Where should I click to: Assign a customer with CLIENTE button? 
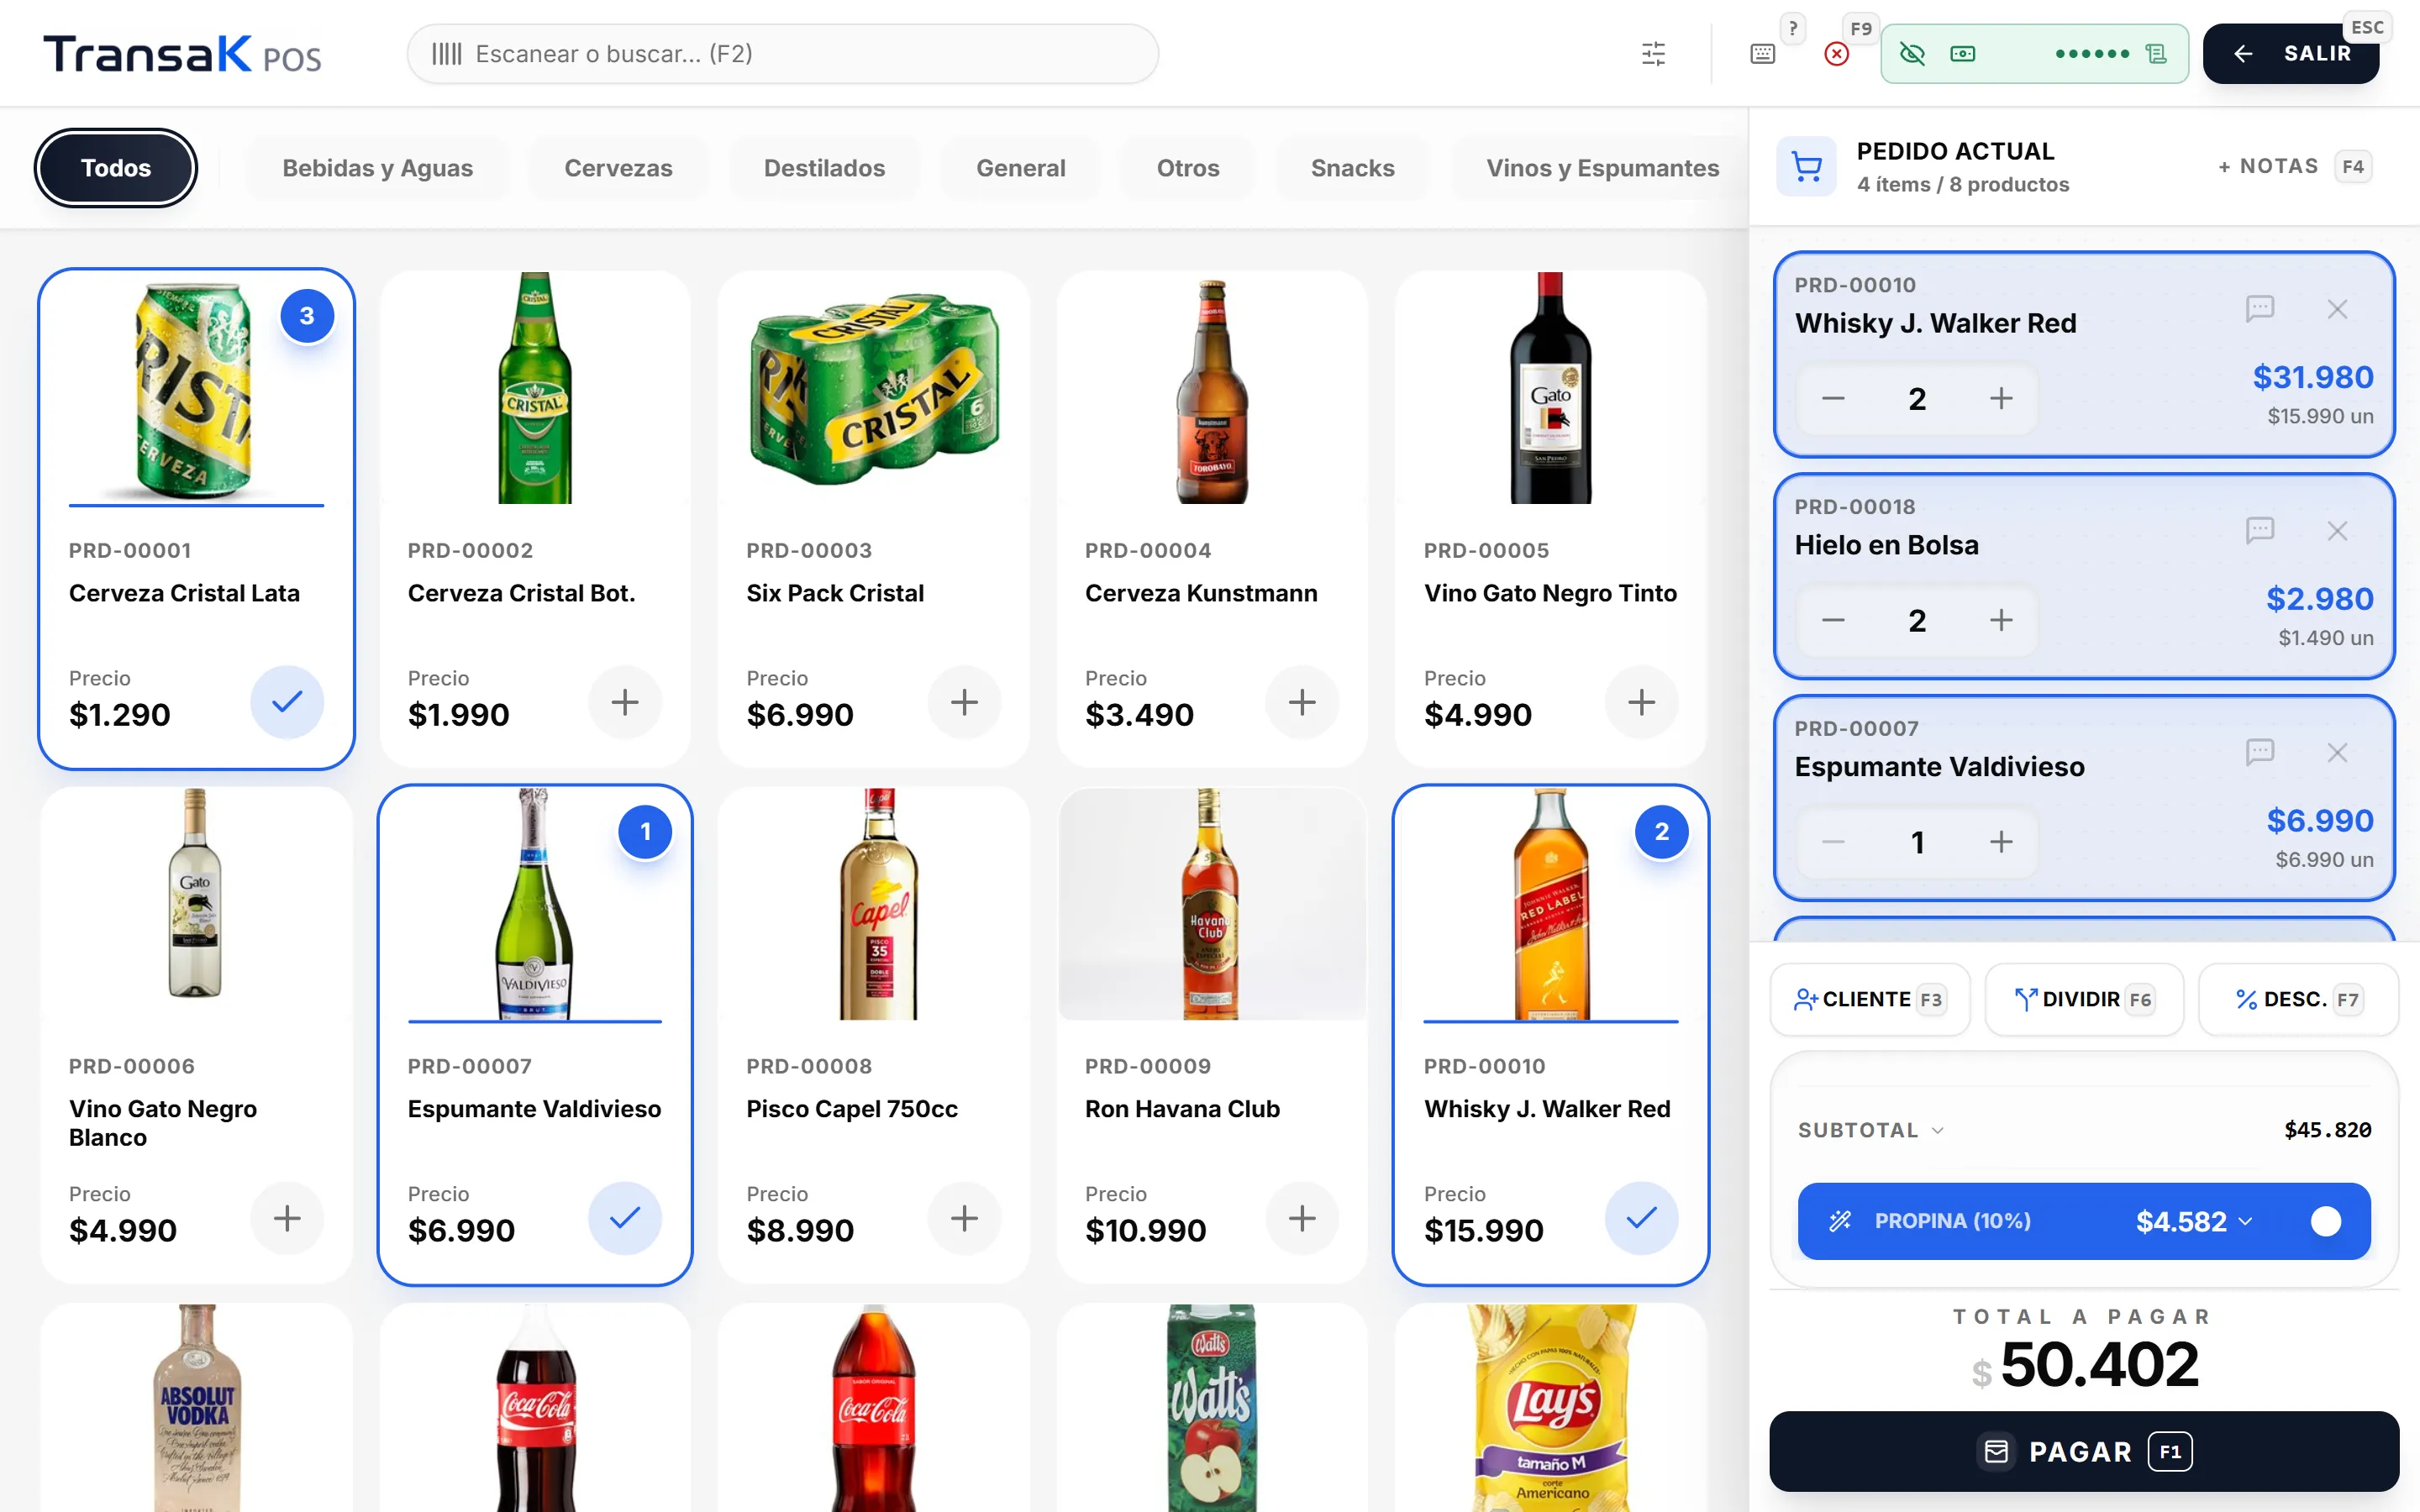coord(1869,999)
